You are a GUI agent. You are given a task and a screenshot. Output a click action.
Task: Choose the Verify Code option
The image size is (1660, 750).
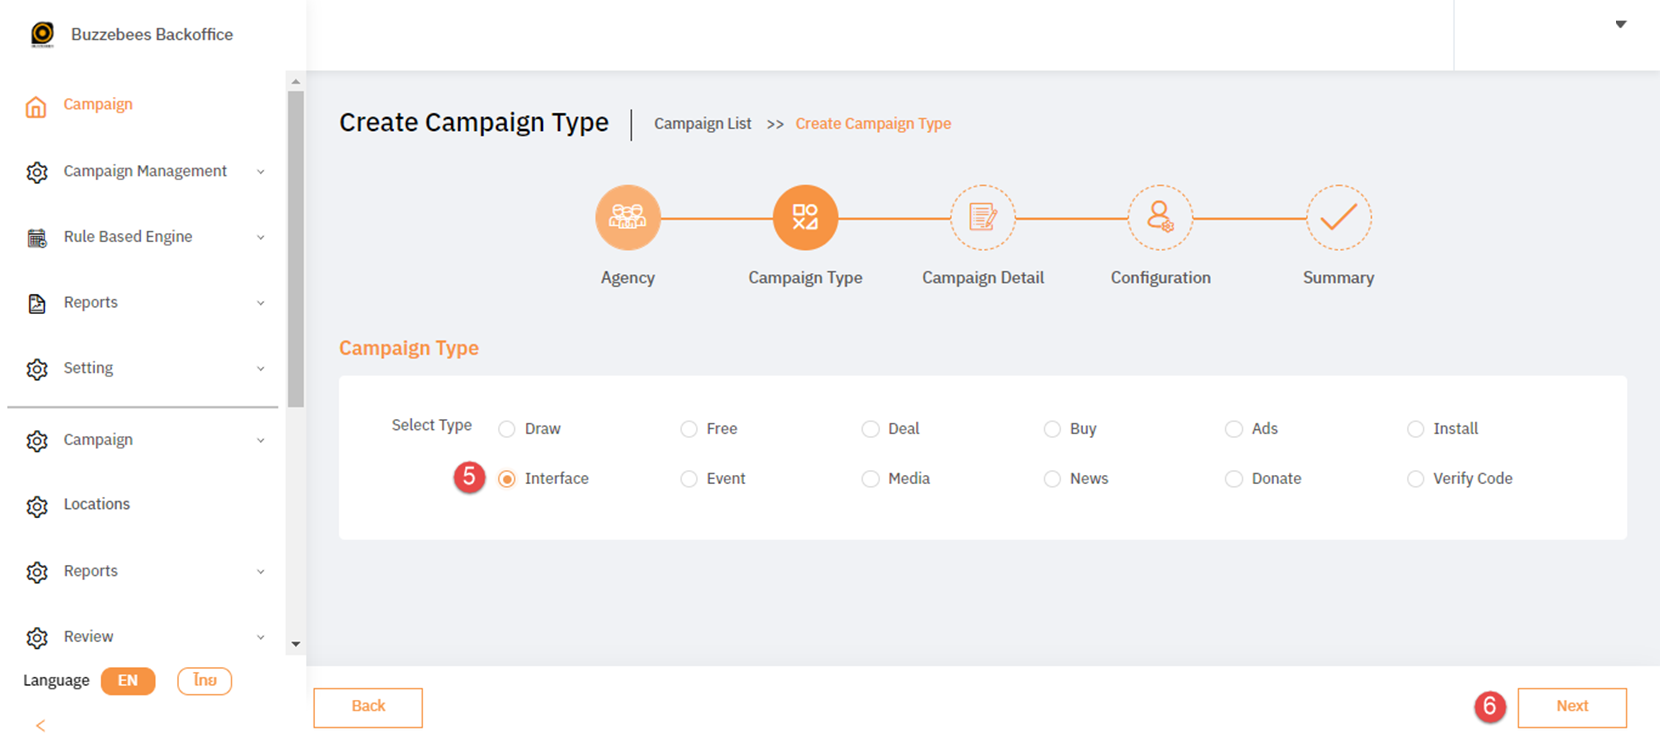1415,478
